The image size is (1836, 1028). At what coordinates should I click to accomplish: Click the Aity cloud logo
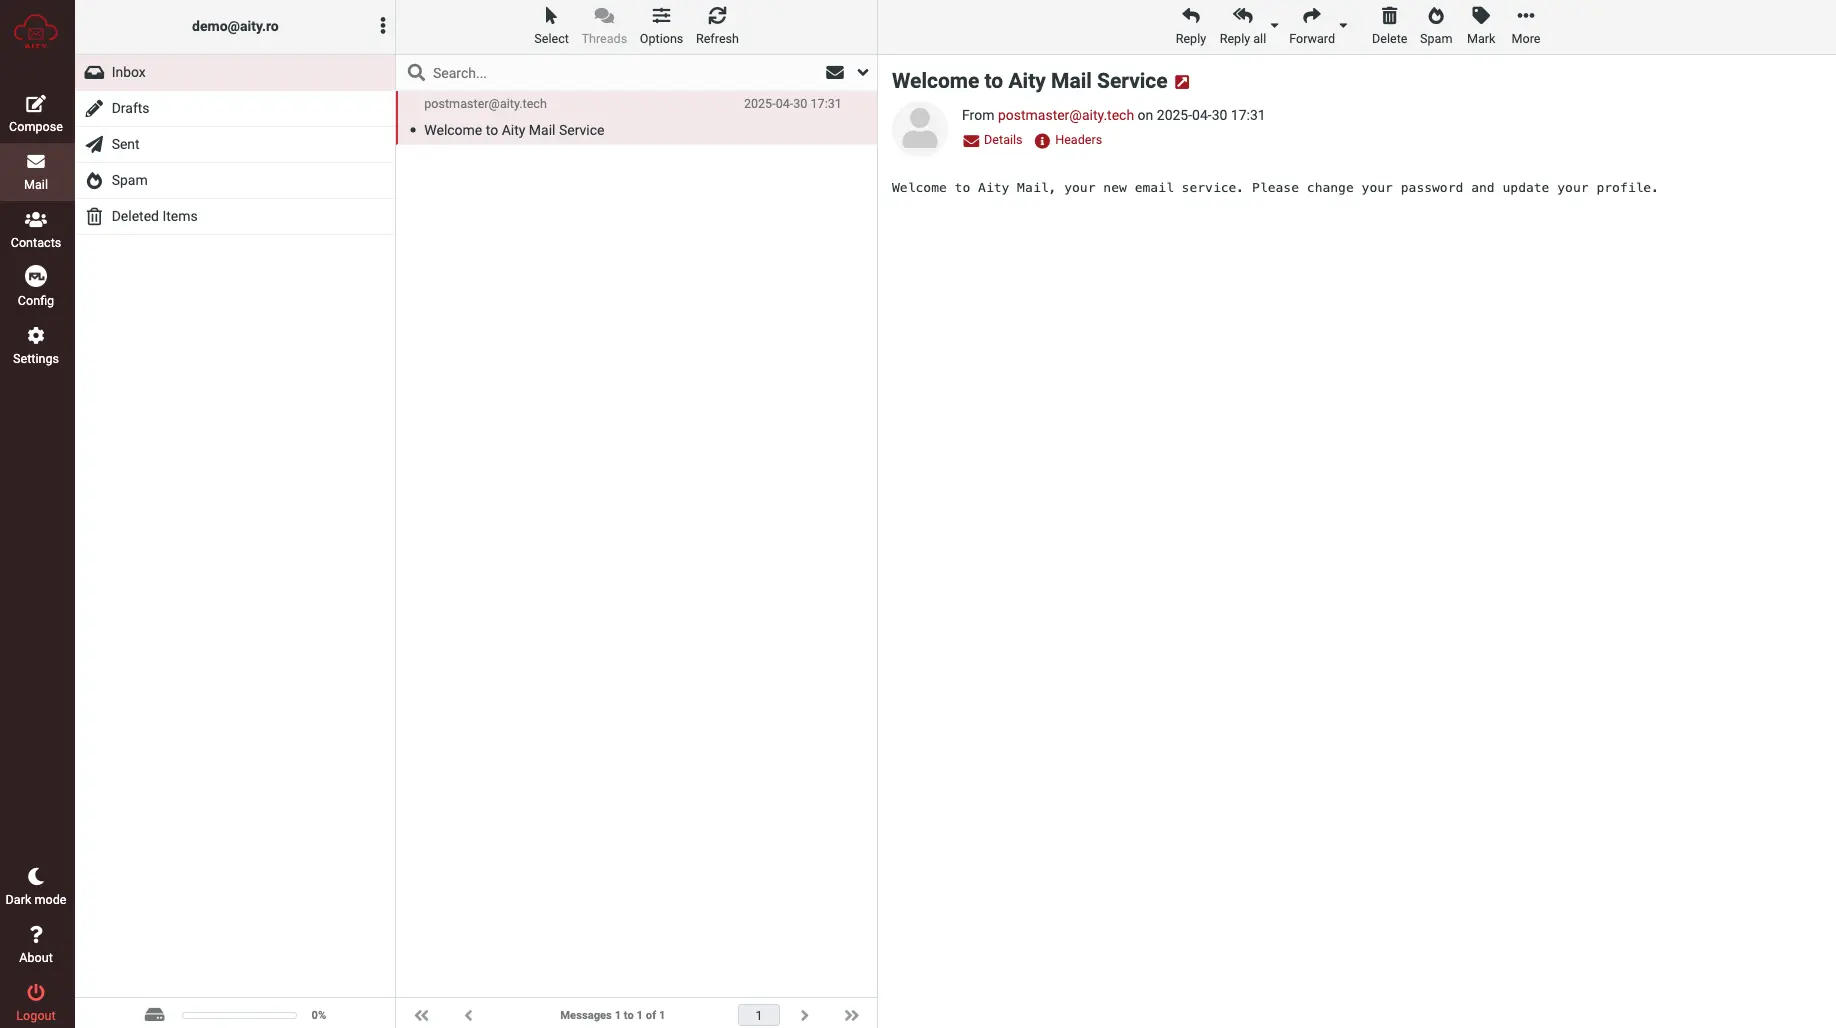pos(36,31)
